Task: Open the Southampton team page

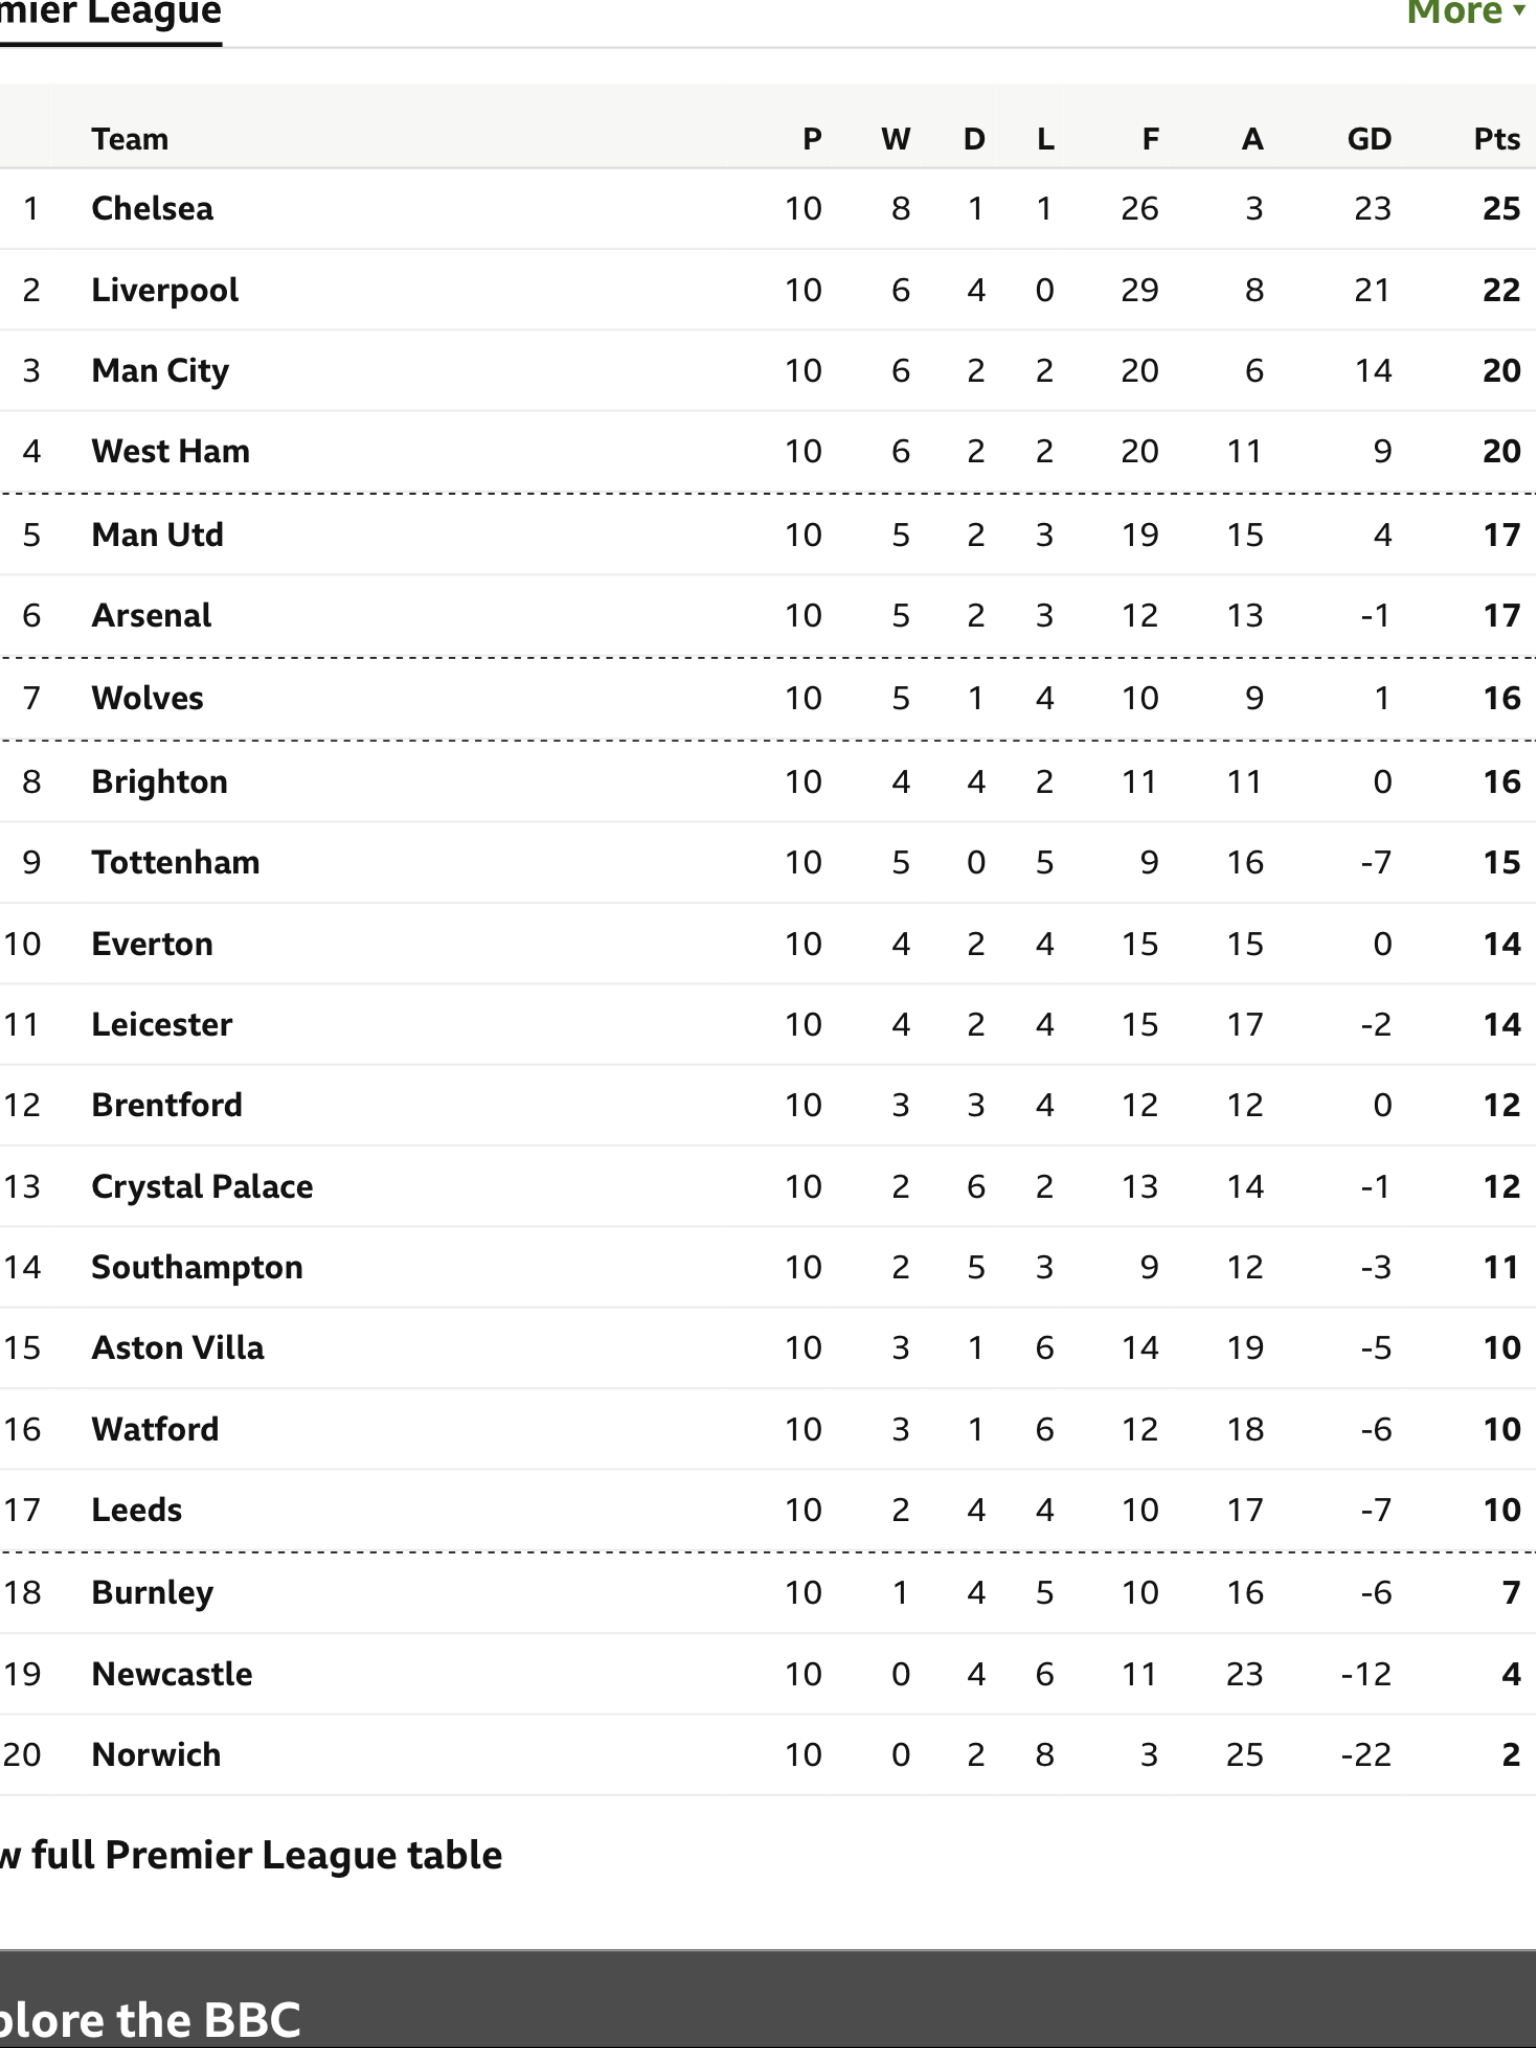Action: [197, 1268]
